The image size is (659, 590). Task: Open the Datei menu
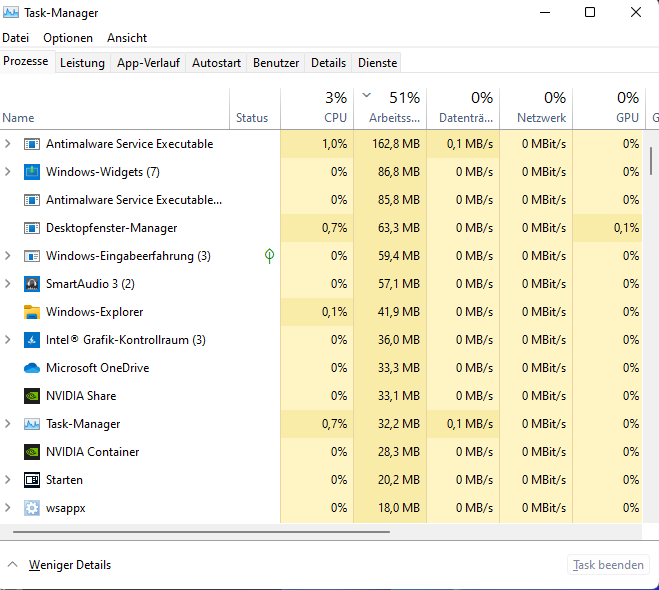click(x=16, y=38)
